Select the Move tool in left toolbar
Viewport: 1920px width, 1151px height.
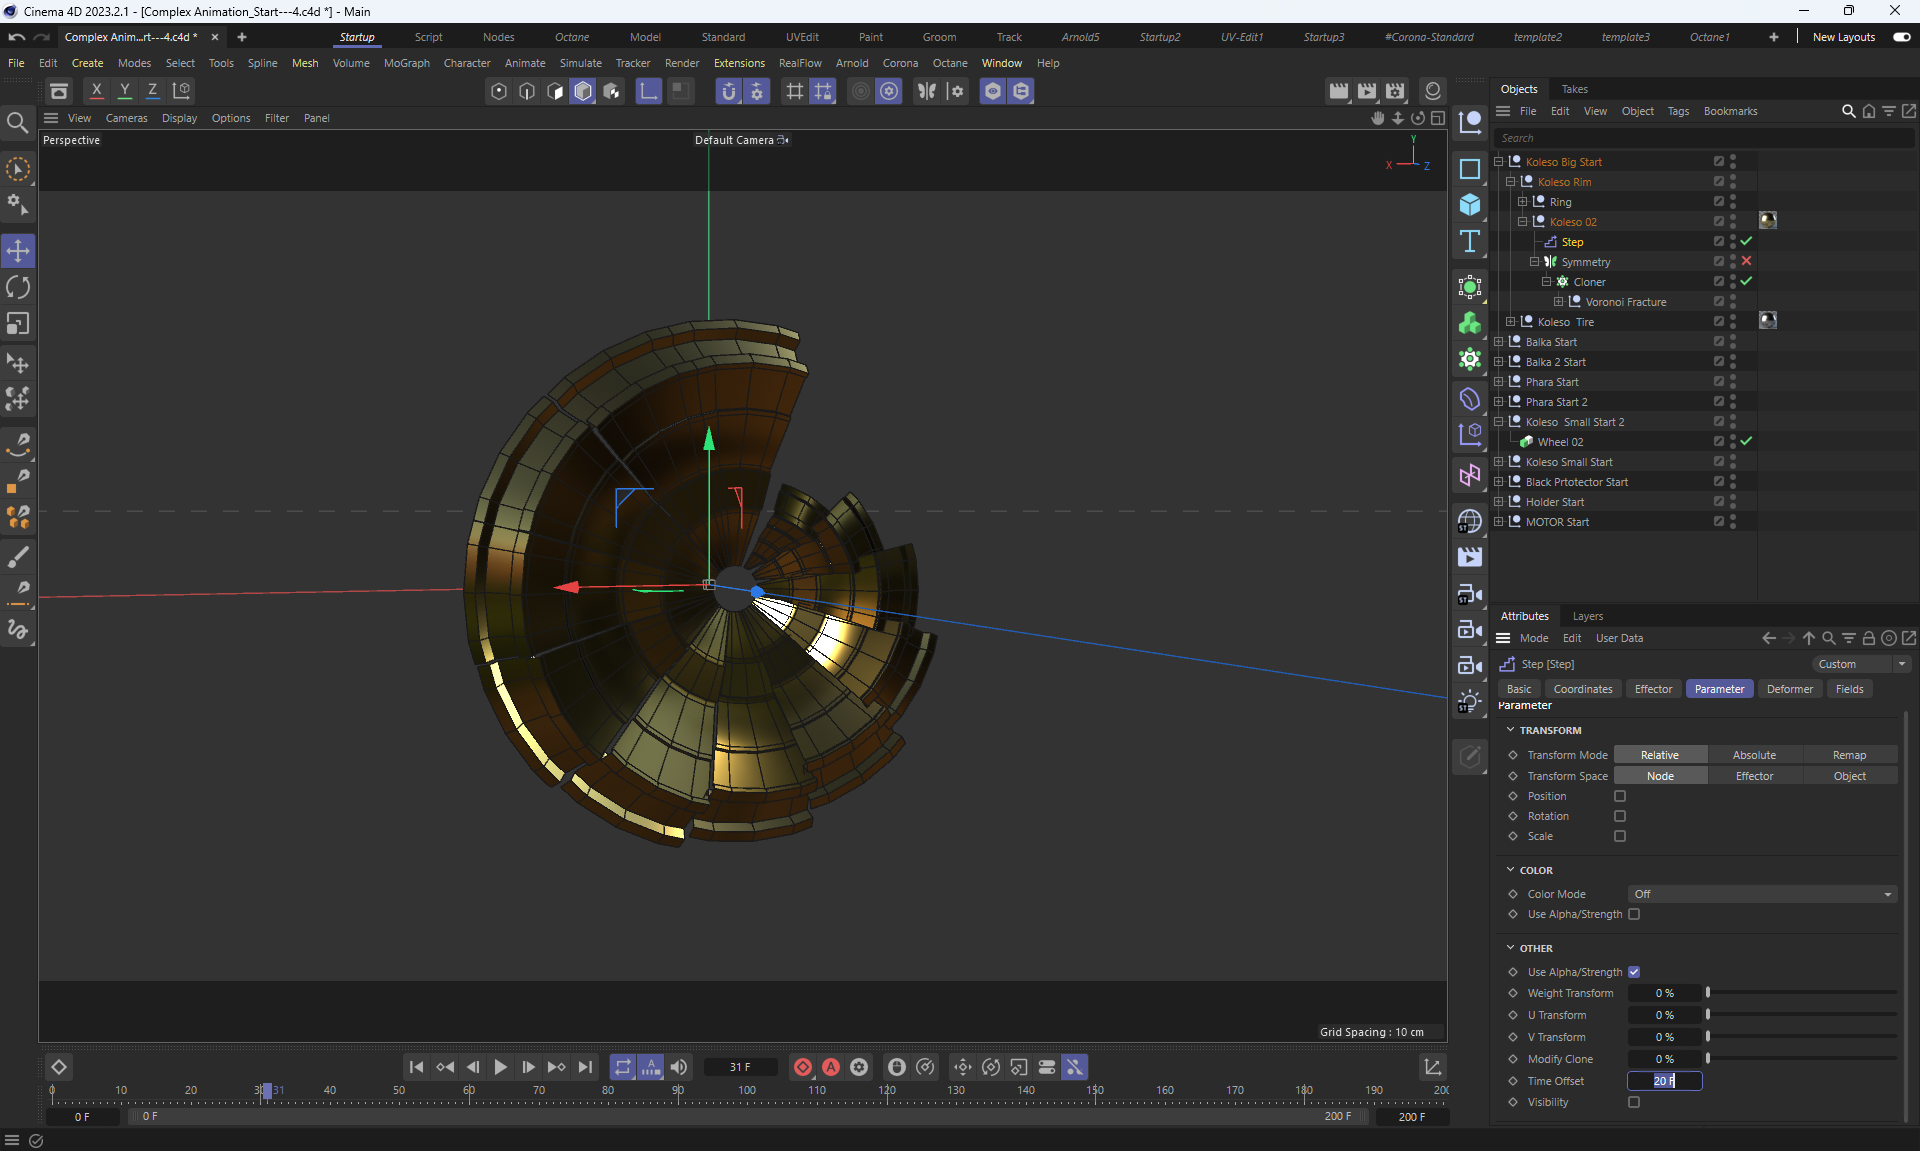pos(18,251)
